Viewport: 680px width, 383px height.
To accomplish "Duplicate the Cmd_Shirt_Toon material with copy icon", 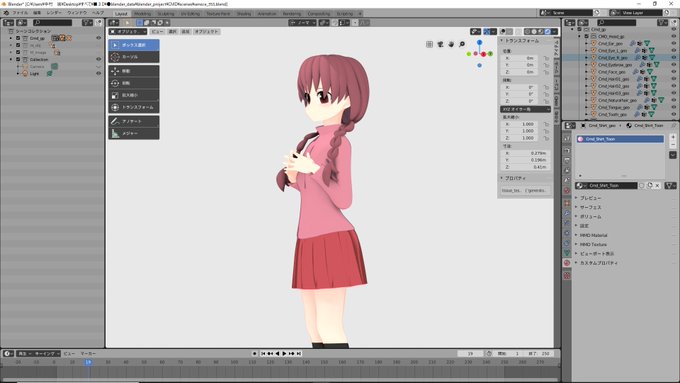I will pyautogui.click(x=650, y=186).
